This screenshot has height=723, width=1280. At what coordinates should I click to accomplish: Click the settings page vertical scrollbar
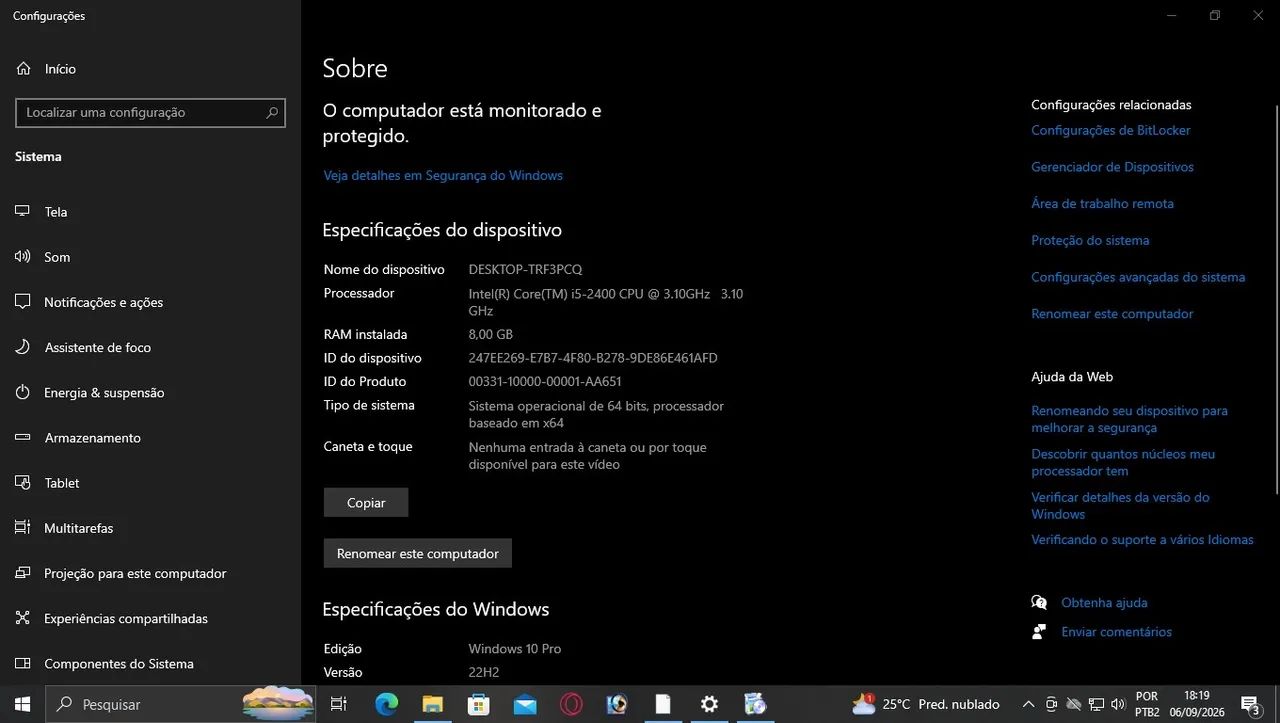pyautogui.click(x=1276, y=300)
